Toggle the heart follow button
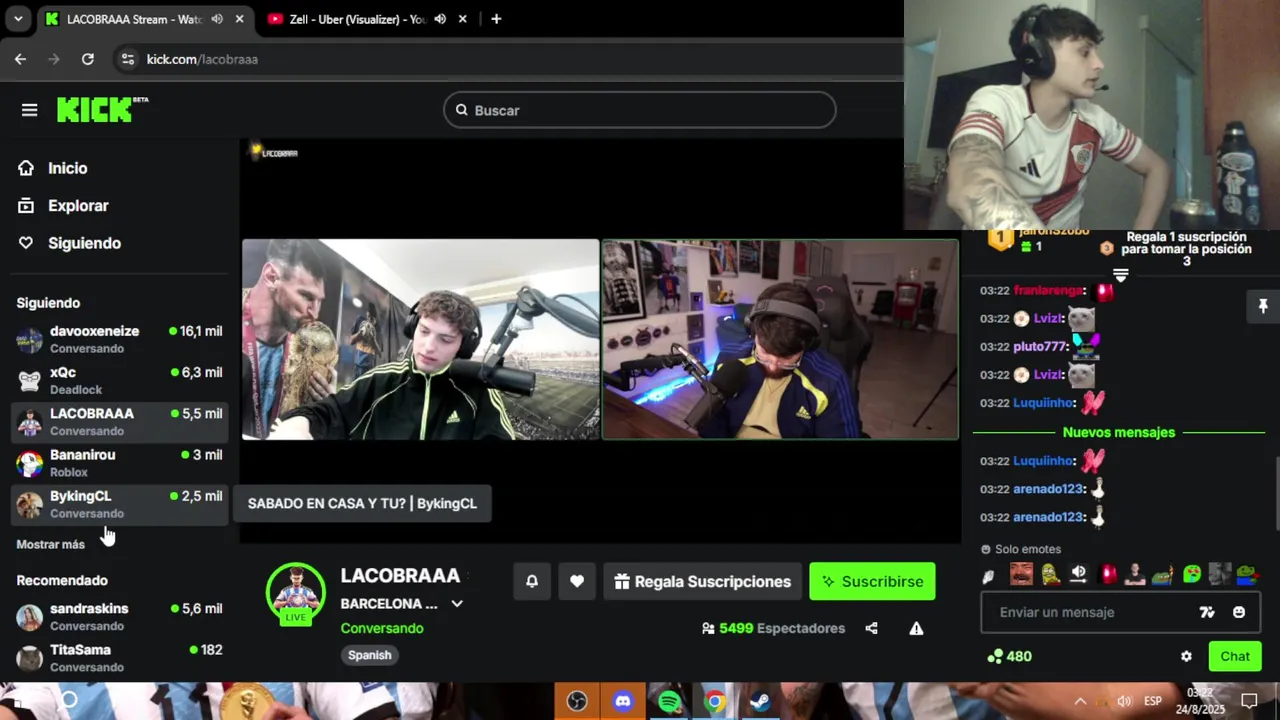The image size is (1280, 720). 577,582
